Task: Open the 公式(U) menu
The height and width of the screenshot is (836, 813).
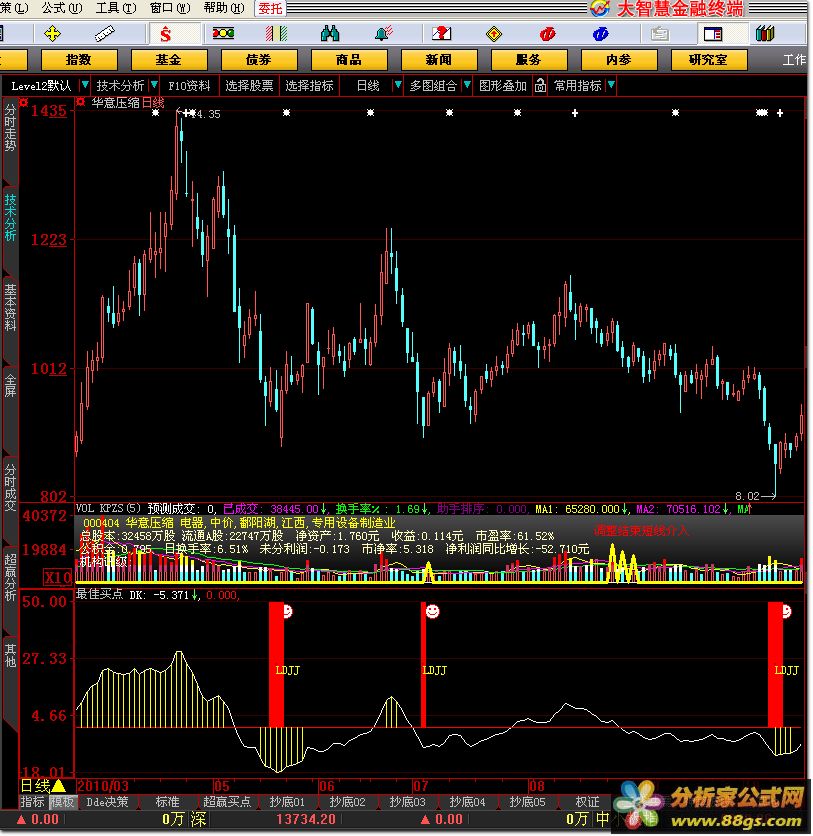Action: pyautogui.click(x=62, y=9)
